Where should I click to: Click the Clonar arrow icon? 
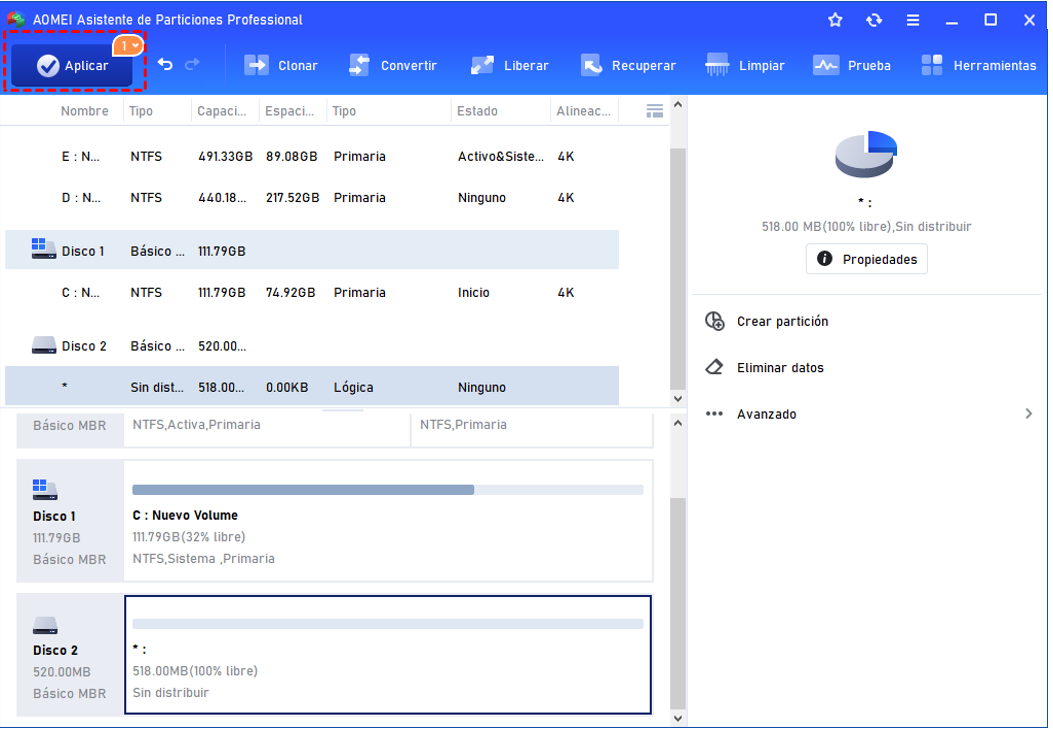pos(256,65)
